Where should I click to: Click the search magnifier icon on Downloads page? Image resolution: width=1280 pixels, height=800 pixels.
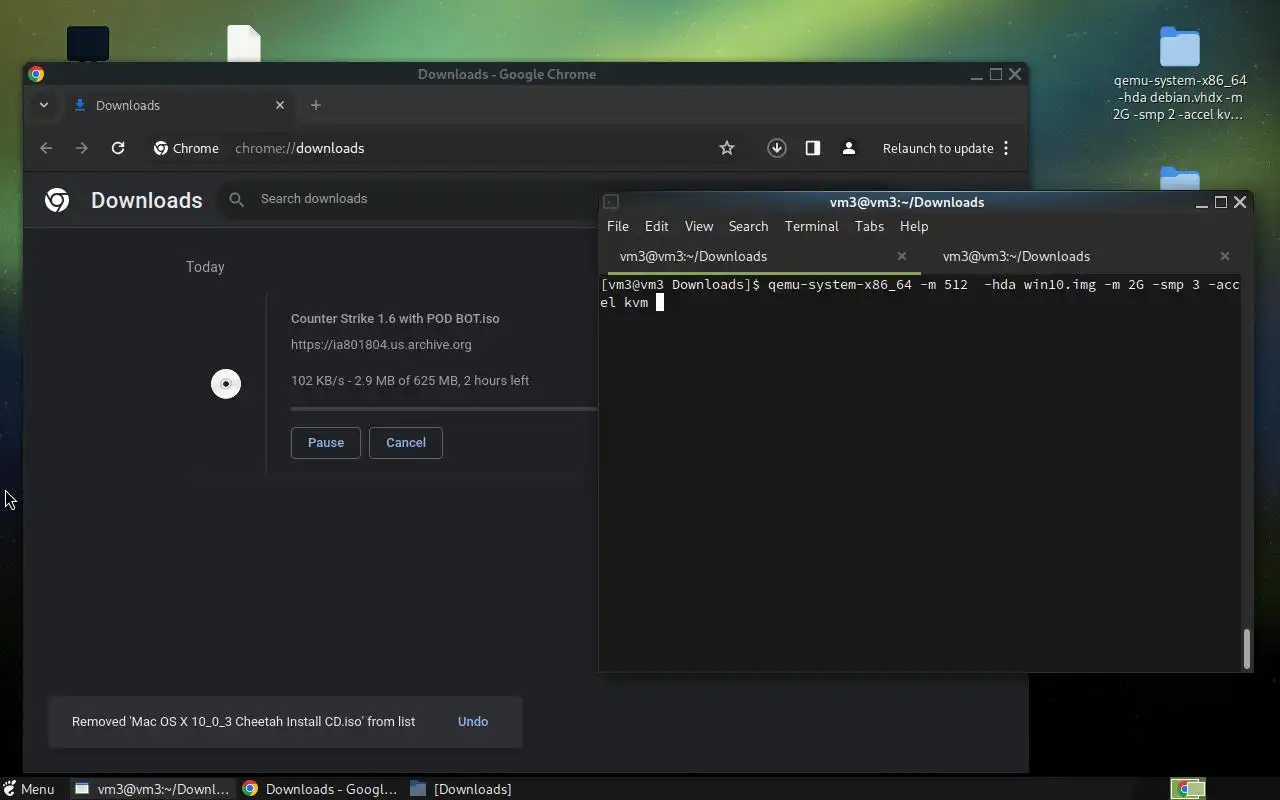[x=237, y=199]
